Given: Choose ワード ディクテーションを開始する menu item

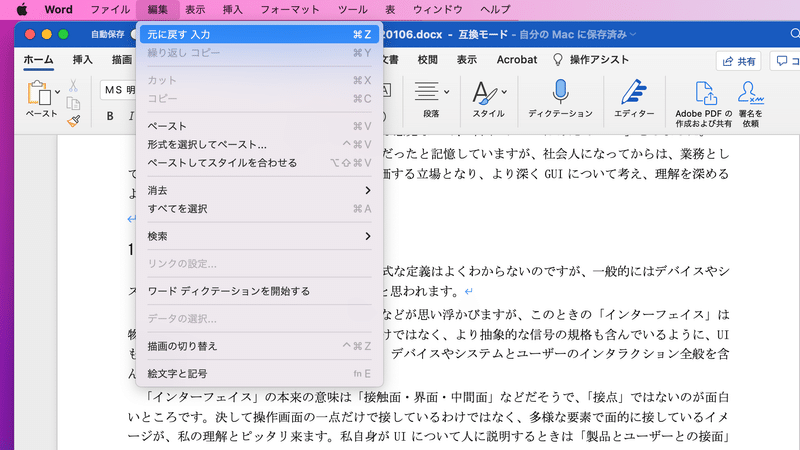Looking at the screenshot, I should [x=259, y=291].
